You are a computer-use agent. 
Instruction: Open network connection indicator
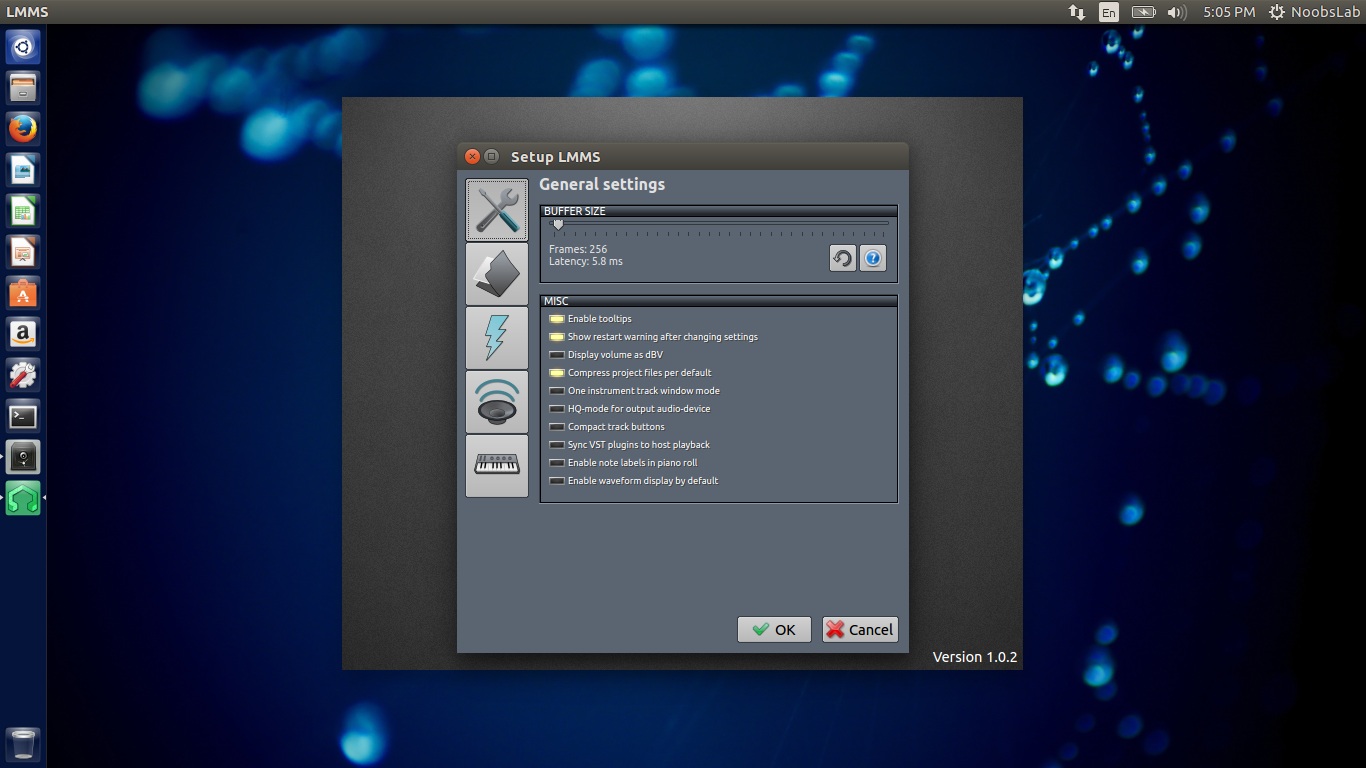click(x=1076, y=12)
